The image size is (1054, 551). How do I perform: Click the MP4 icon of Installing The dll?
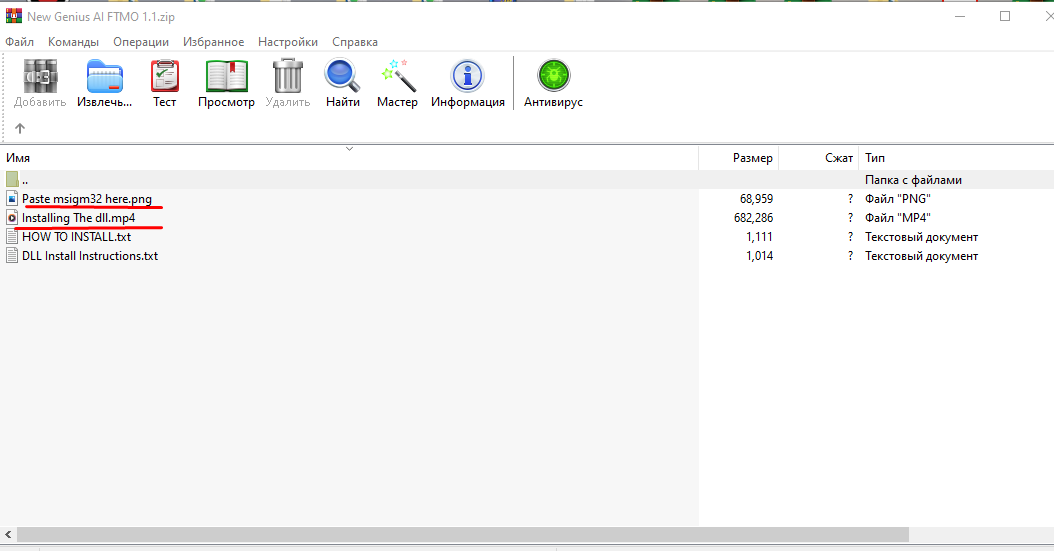coord(12,218)
